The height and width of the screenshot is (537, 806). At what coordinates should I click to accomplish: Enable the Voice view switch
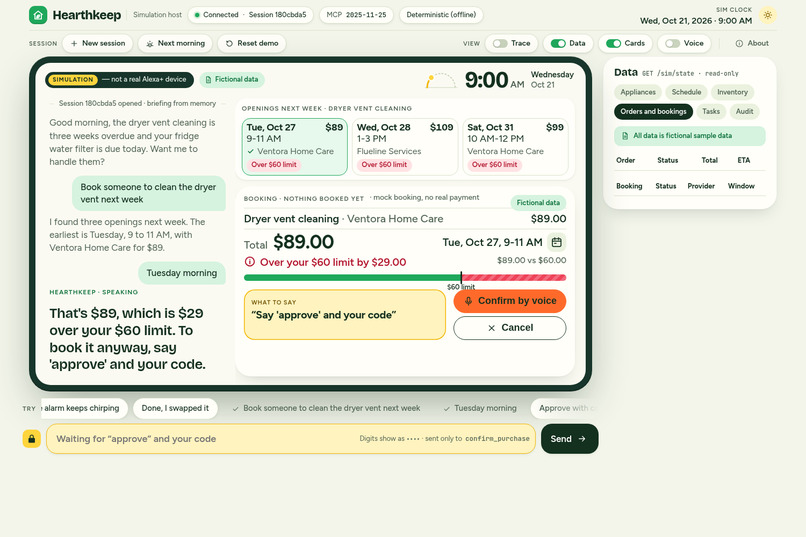coord(672,44)
